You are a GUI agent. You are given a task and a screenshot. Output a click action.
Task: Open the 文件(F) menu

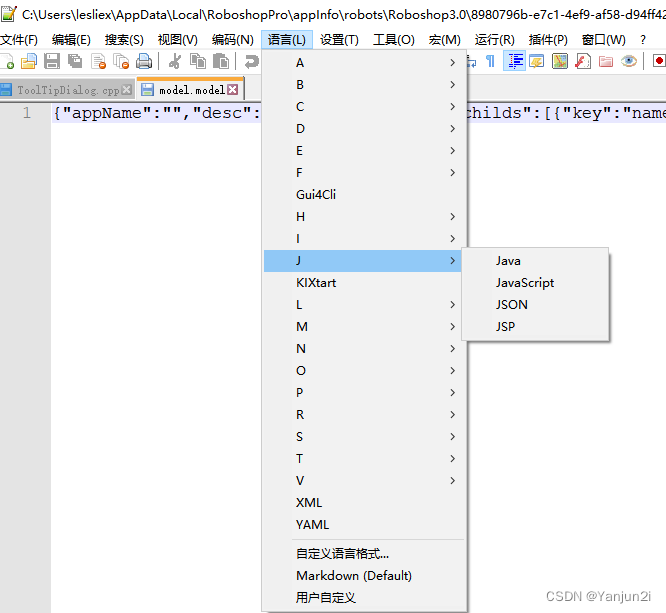pos(19,40)
